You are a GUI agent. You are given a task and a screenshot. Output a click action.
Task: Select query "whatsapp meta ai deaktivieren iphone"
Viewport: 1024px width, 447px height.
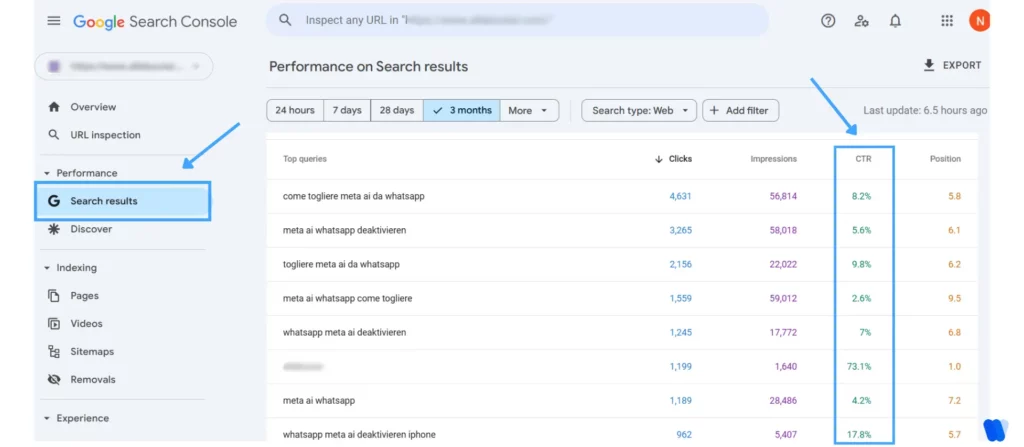click(359, 435)
